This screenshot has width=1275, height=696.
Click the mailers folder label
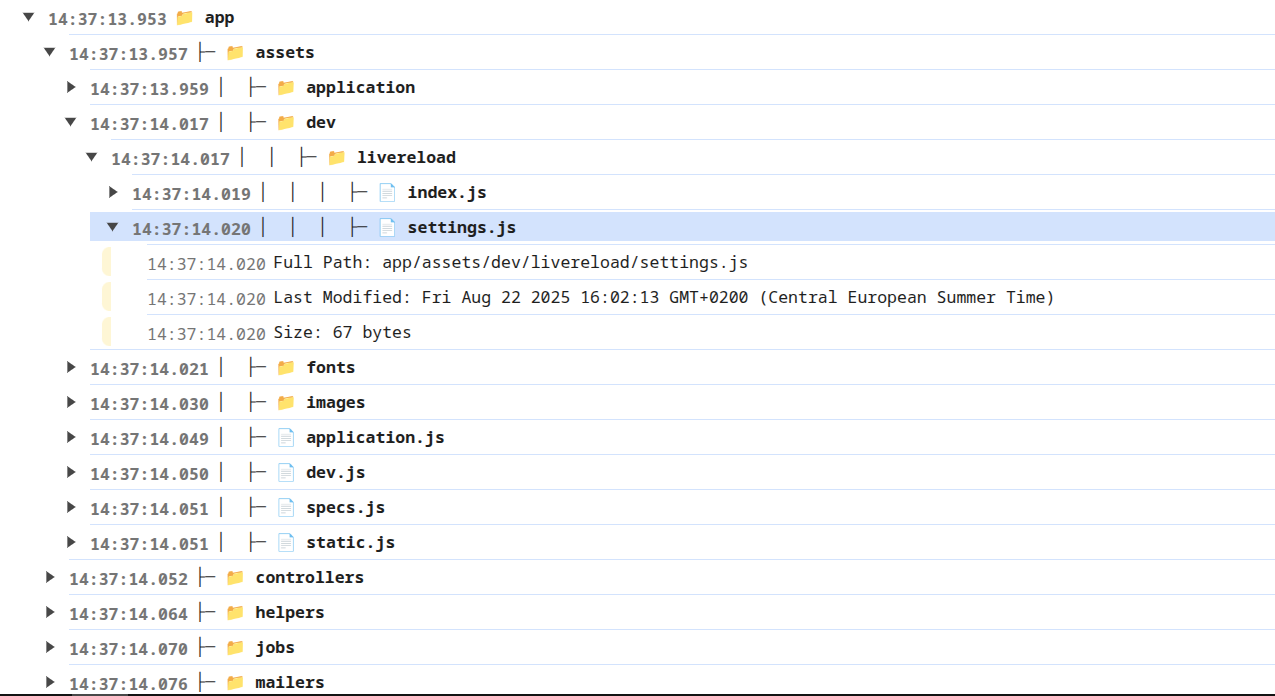click(289, 683)
